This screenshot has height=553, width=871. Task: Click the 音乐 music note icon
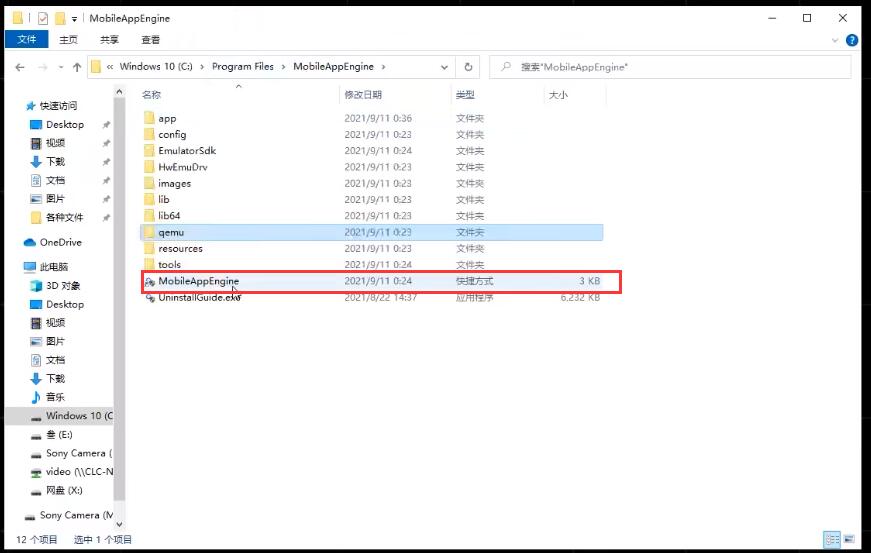(x=36, y=397)
